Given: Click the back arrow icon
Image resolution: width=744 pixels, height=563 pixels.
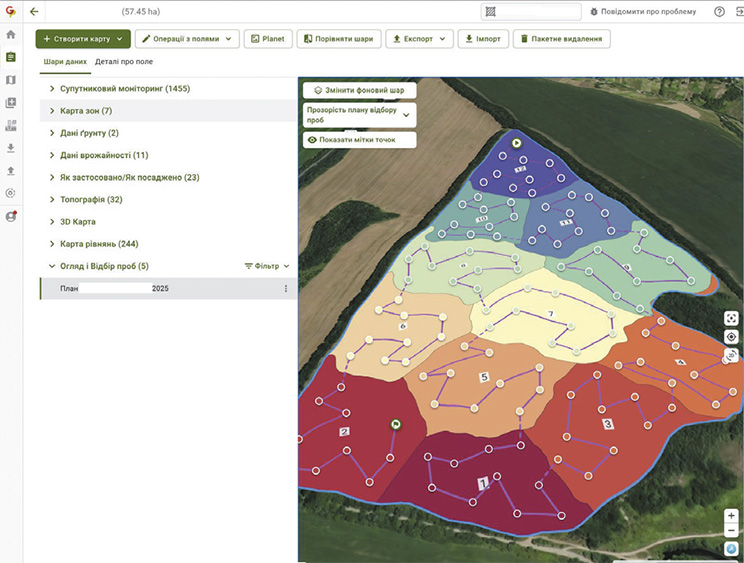Looking at the screenshot, I should [34, 12].
